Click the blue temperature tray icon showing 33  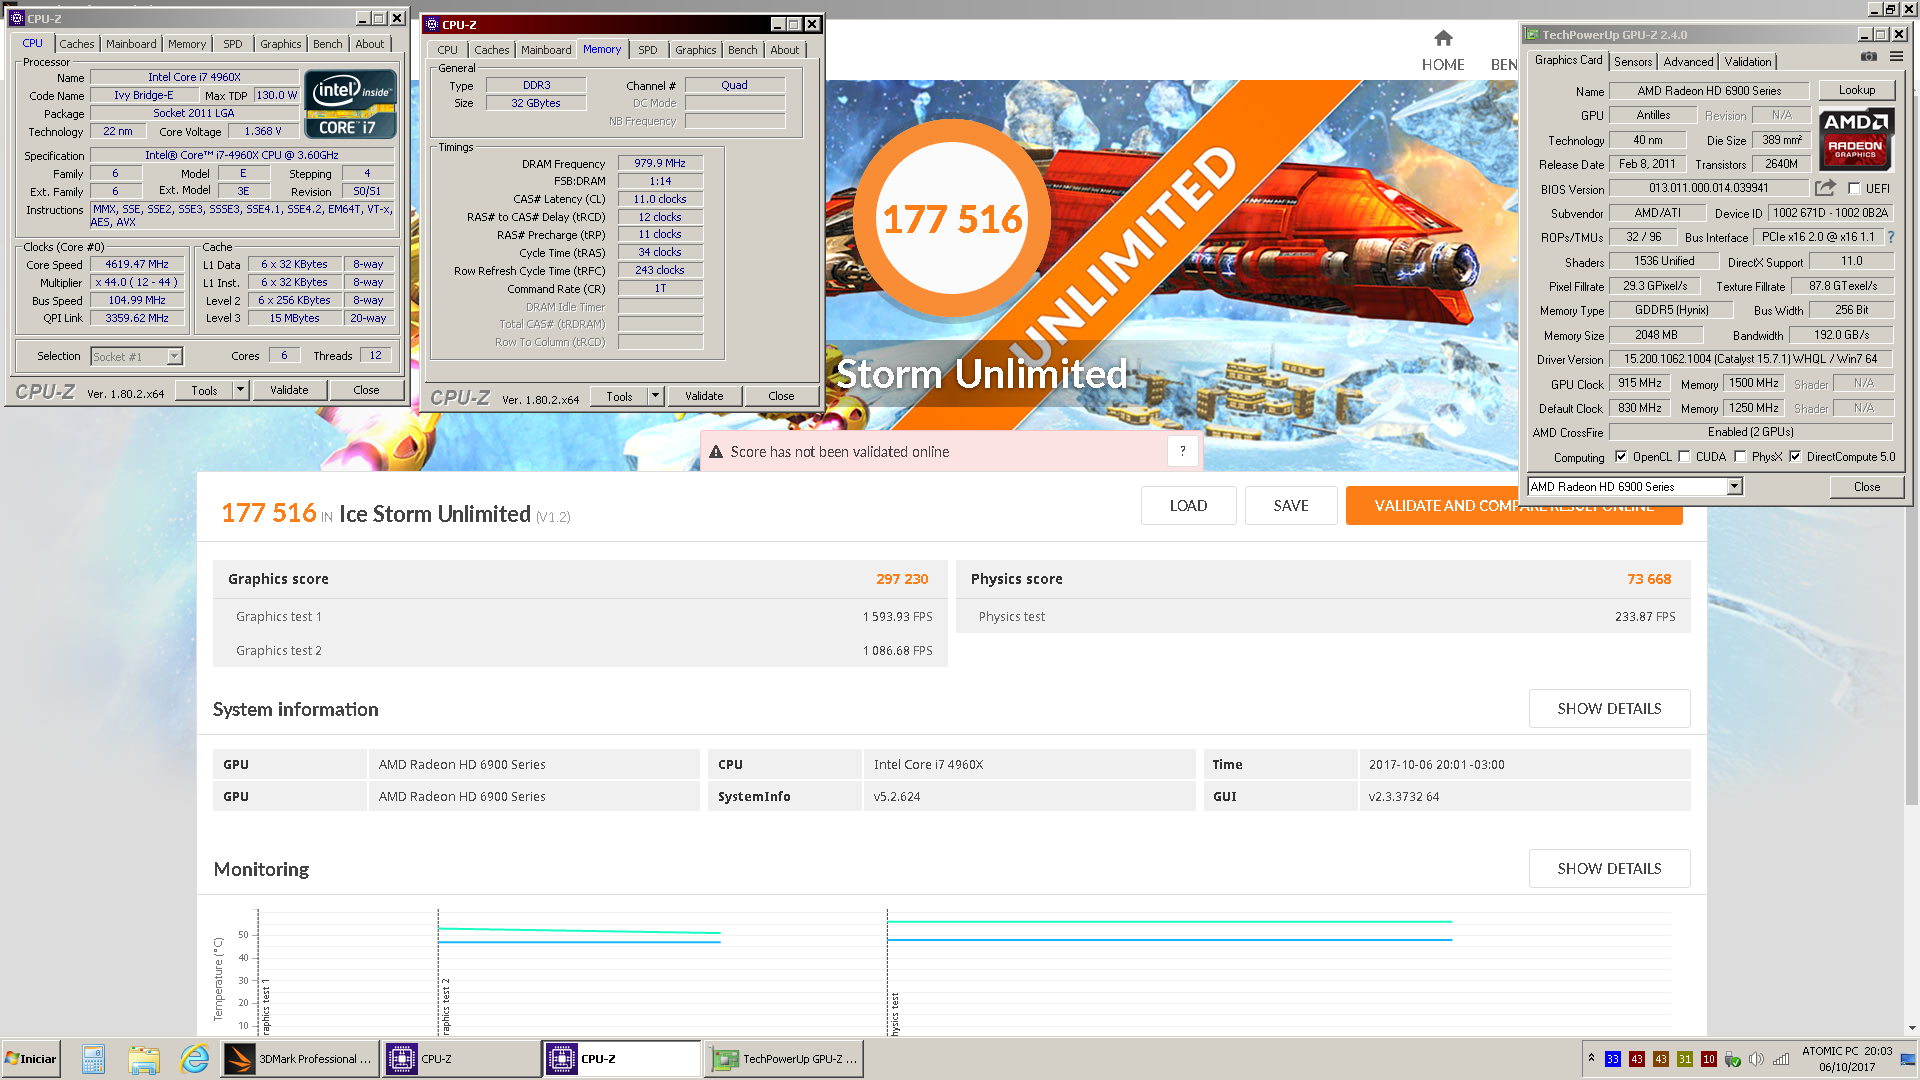click(x=1613, y=1059)
